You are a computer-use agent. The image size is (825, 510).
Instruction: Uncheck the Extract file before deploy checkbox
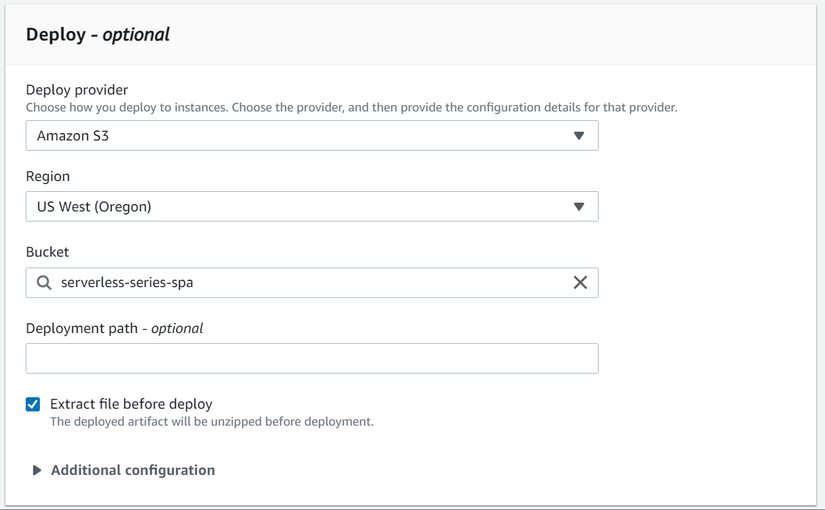pos(33,404)
